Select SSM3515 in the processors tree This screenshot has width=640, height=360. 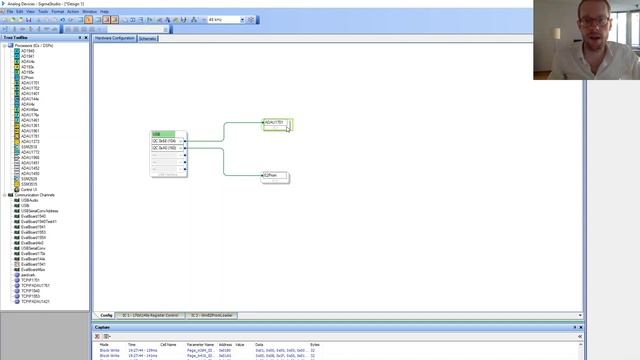pos(29,184)
